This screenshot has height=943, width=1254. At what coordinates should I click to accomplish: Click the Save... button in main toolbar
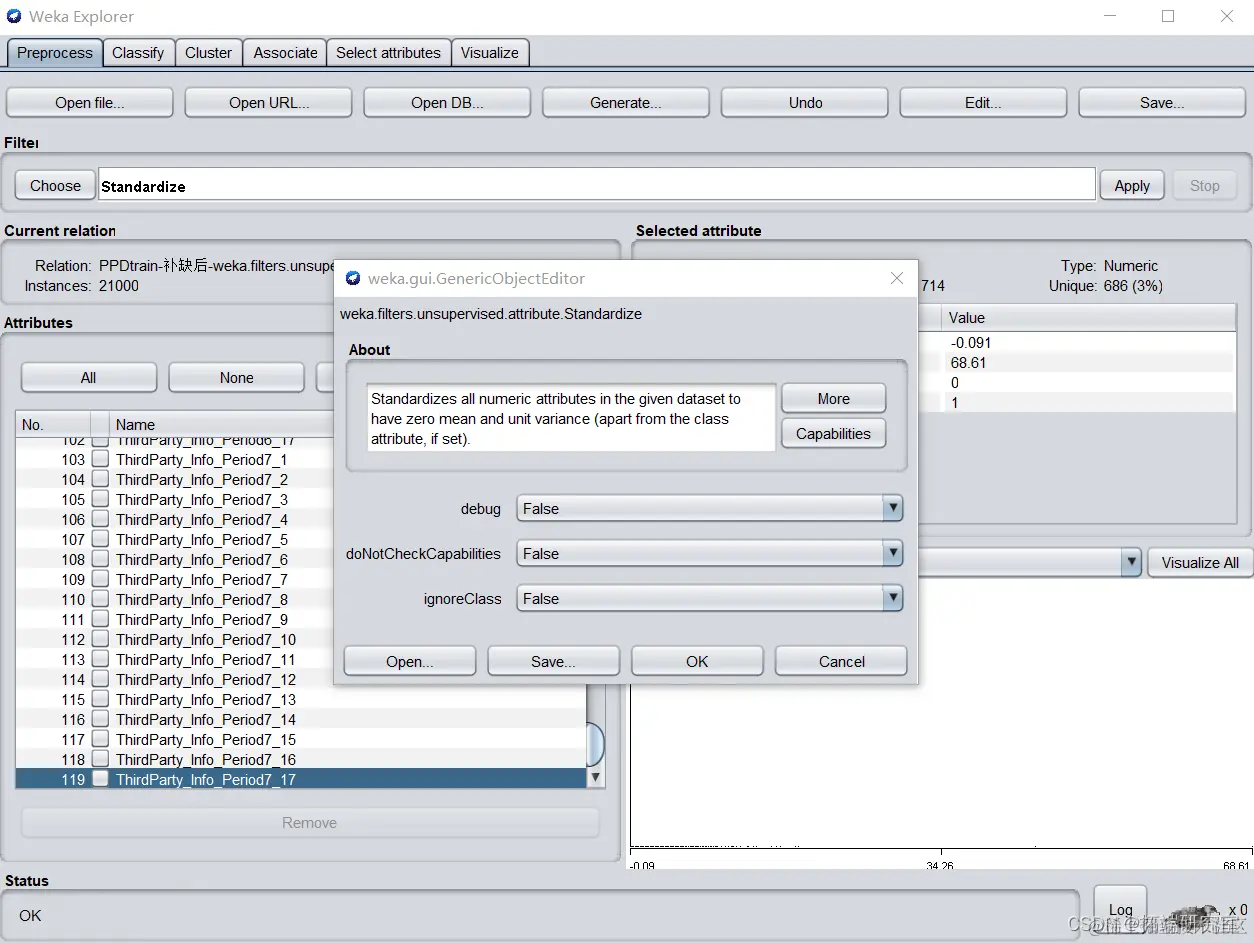[x=1162, y=102]
